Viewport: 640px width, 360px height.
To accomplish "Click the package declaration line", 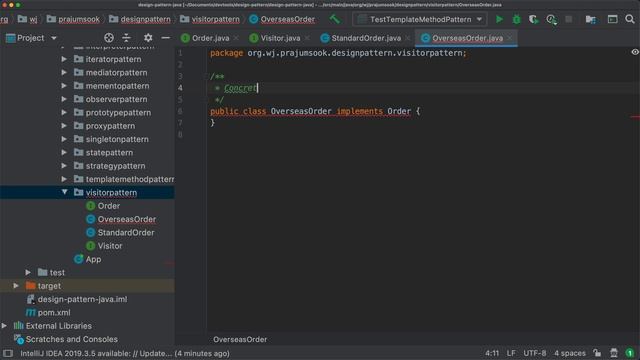I will click(338, 53).
